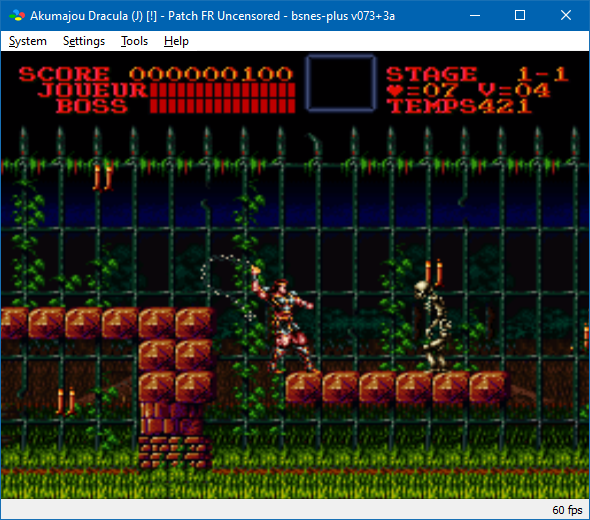The image size is (590, 520).
Task: Click the JOUEUR red health bar
Action: [222, 91]
